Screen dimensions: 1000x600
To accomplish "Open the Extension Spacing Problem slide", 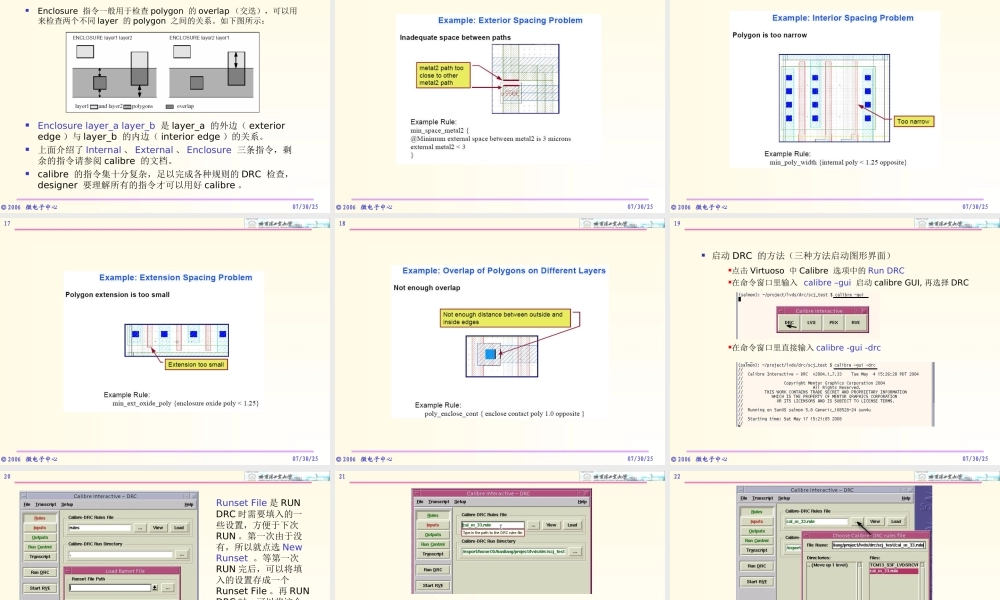I will (165, 341).
